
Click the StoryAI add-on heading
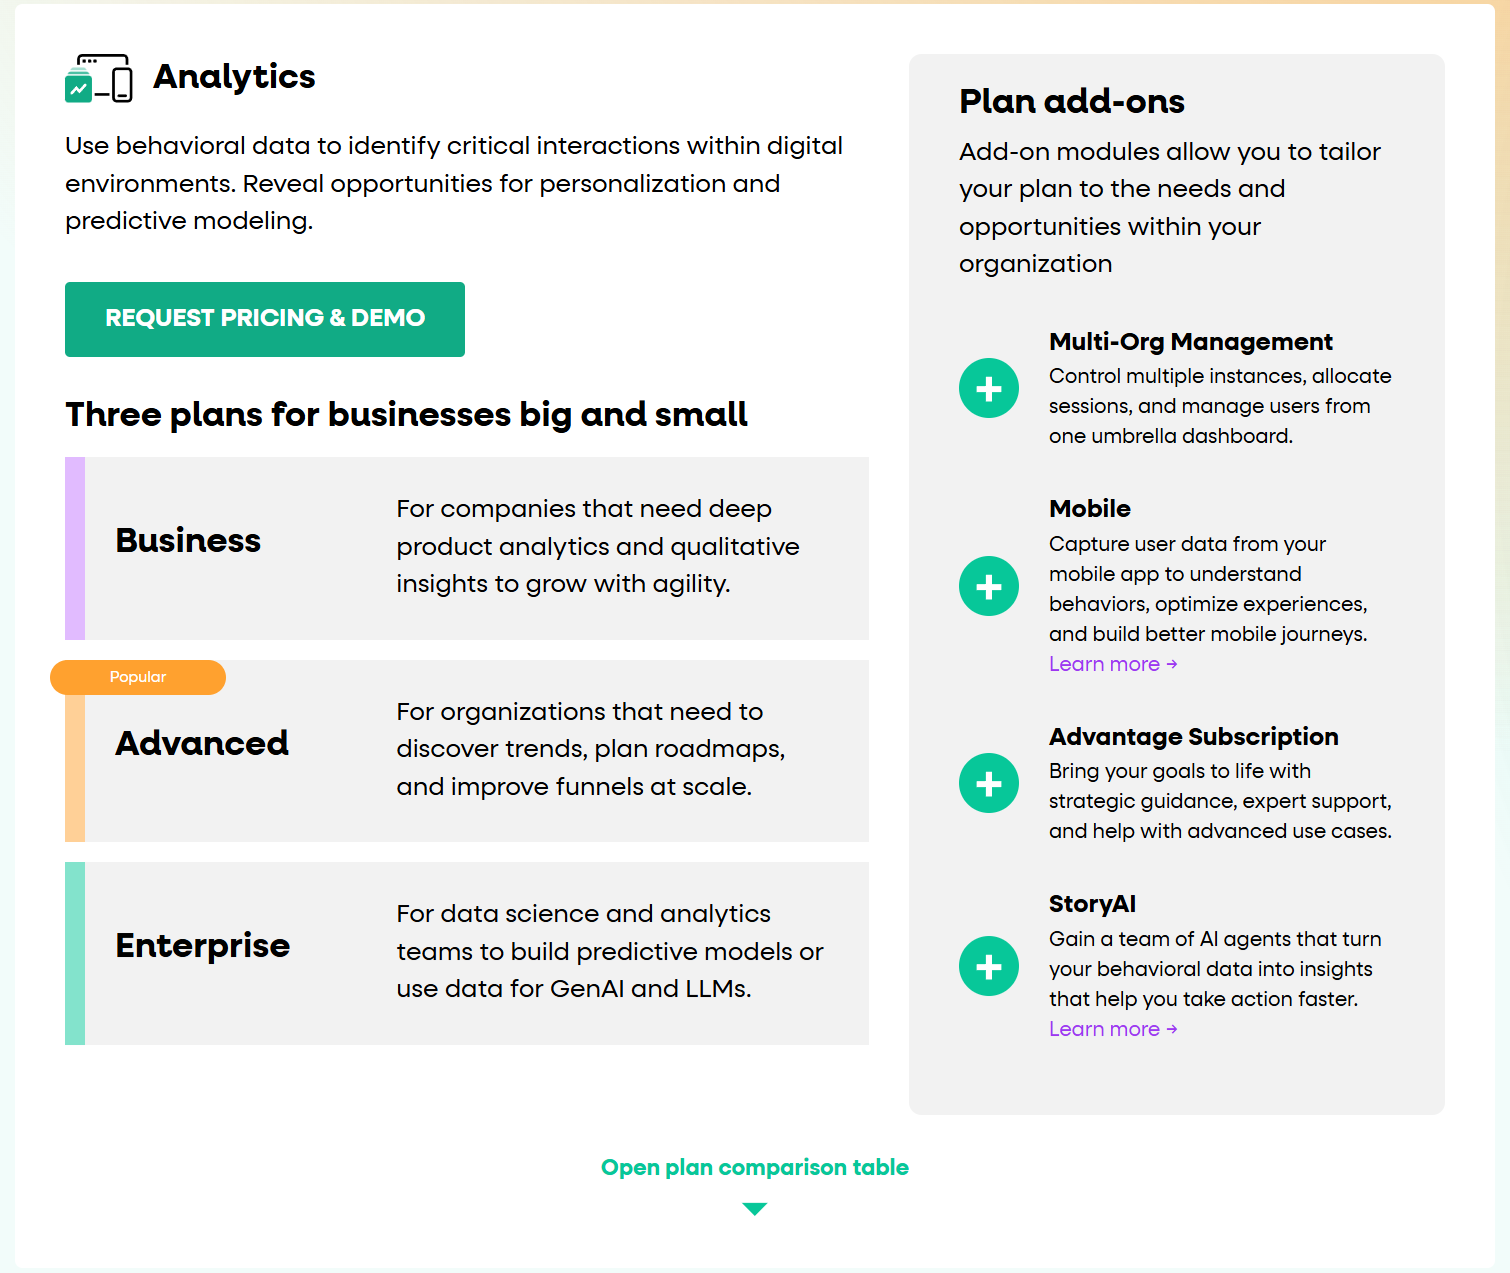pos(1092,904)
